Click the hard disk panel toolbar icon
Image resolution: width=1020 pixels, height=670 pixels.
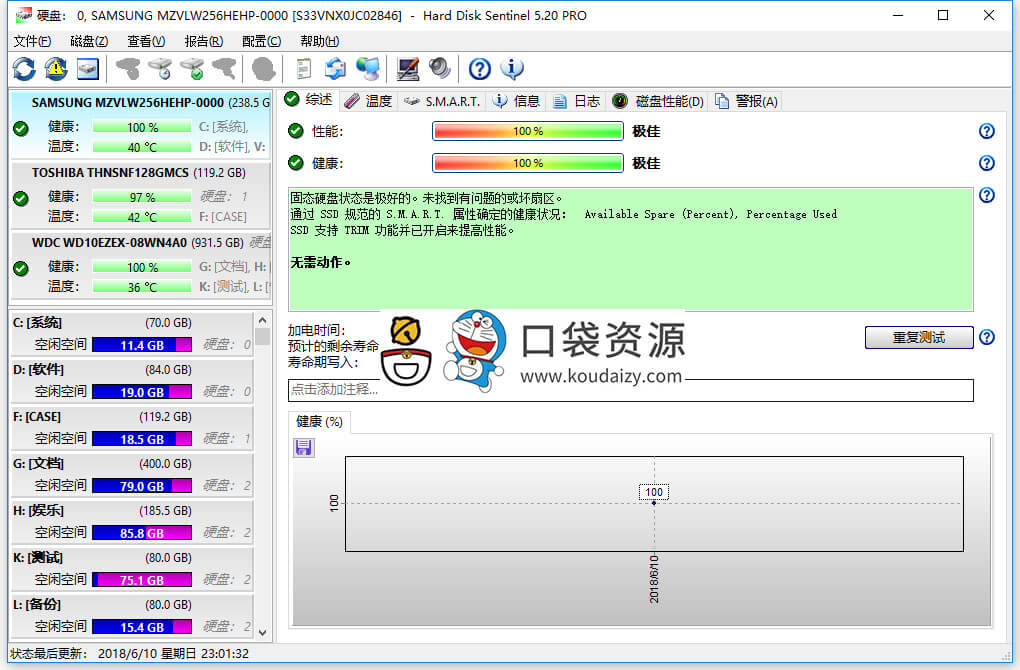tap(88, 68)
